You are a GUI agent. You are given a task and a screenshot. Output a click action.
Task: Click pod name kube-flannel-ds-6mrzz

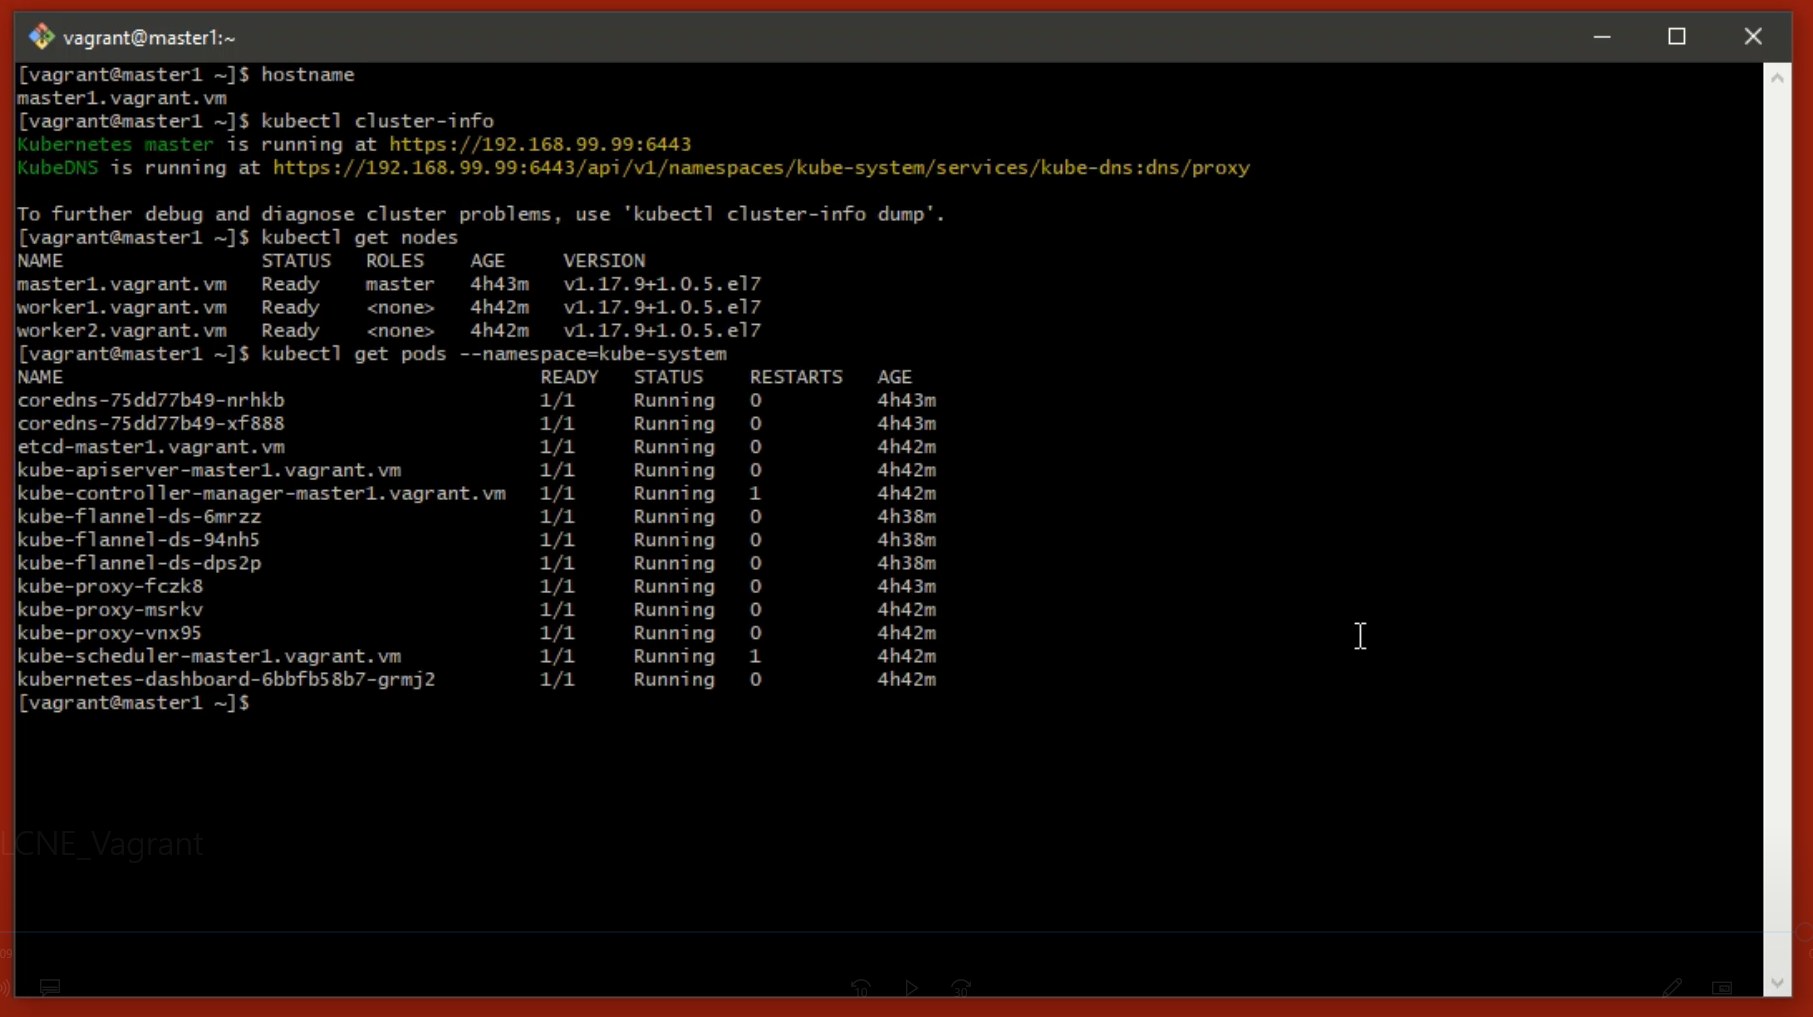point(139,517)
